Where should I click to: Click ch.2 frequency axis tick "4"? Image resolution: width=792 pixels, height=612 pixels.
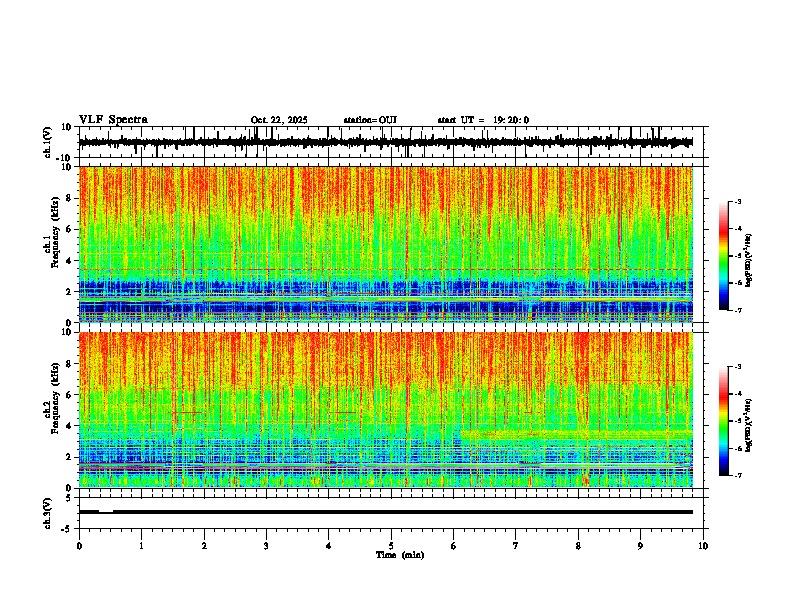click(70, 426)
